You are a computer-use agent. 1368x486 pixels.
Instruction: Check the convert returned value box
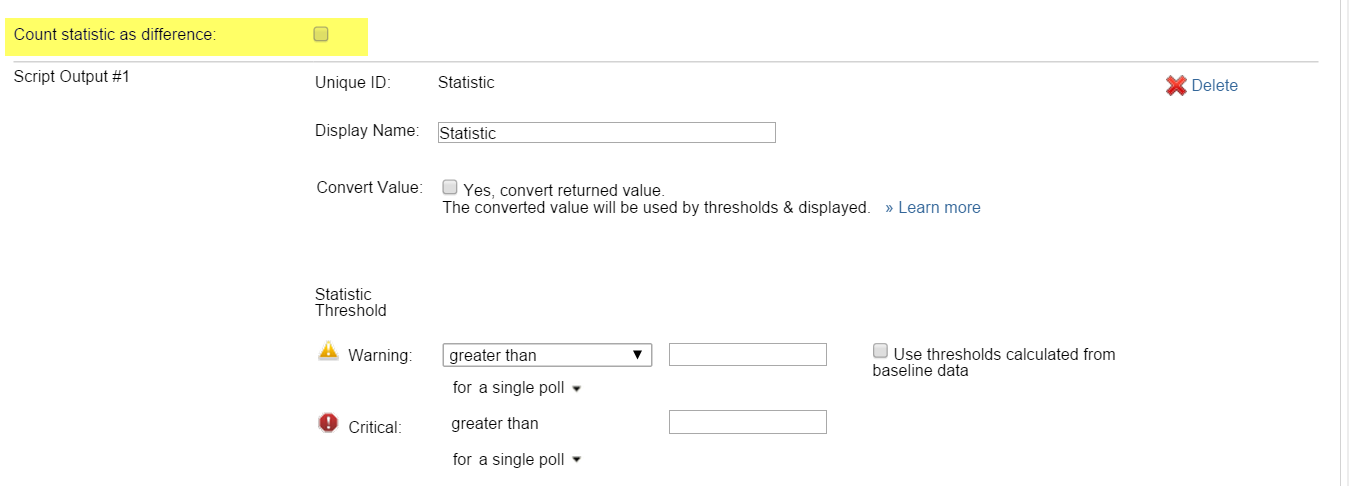450,187
